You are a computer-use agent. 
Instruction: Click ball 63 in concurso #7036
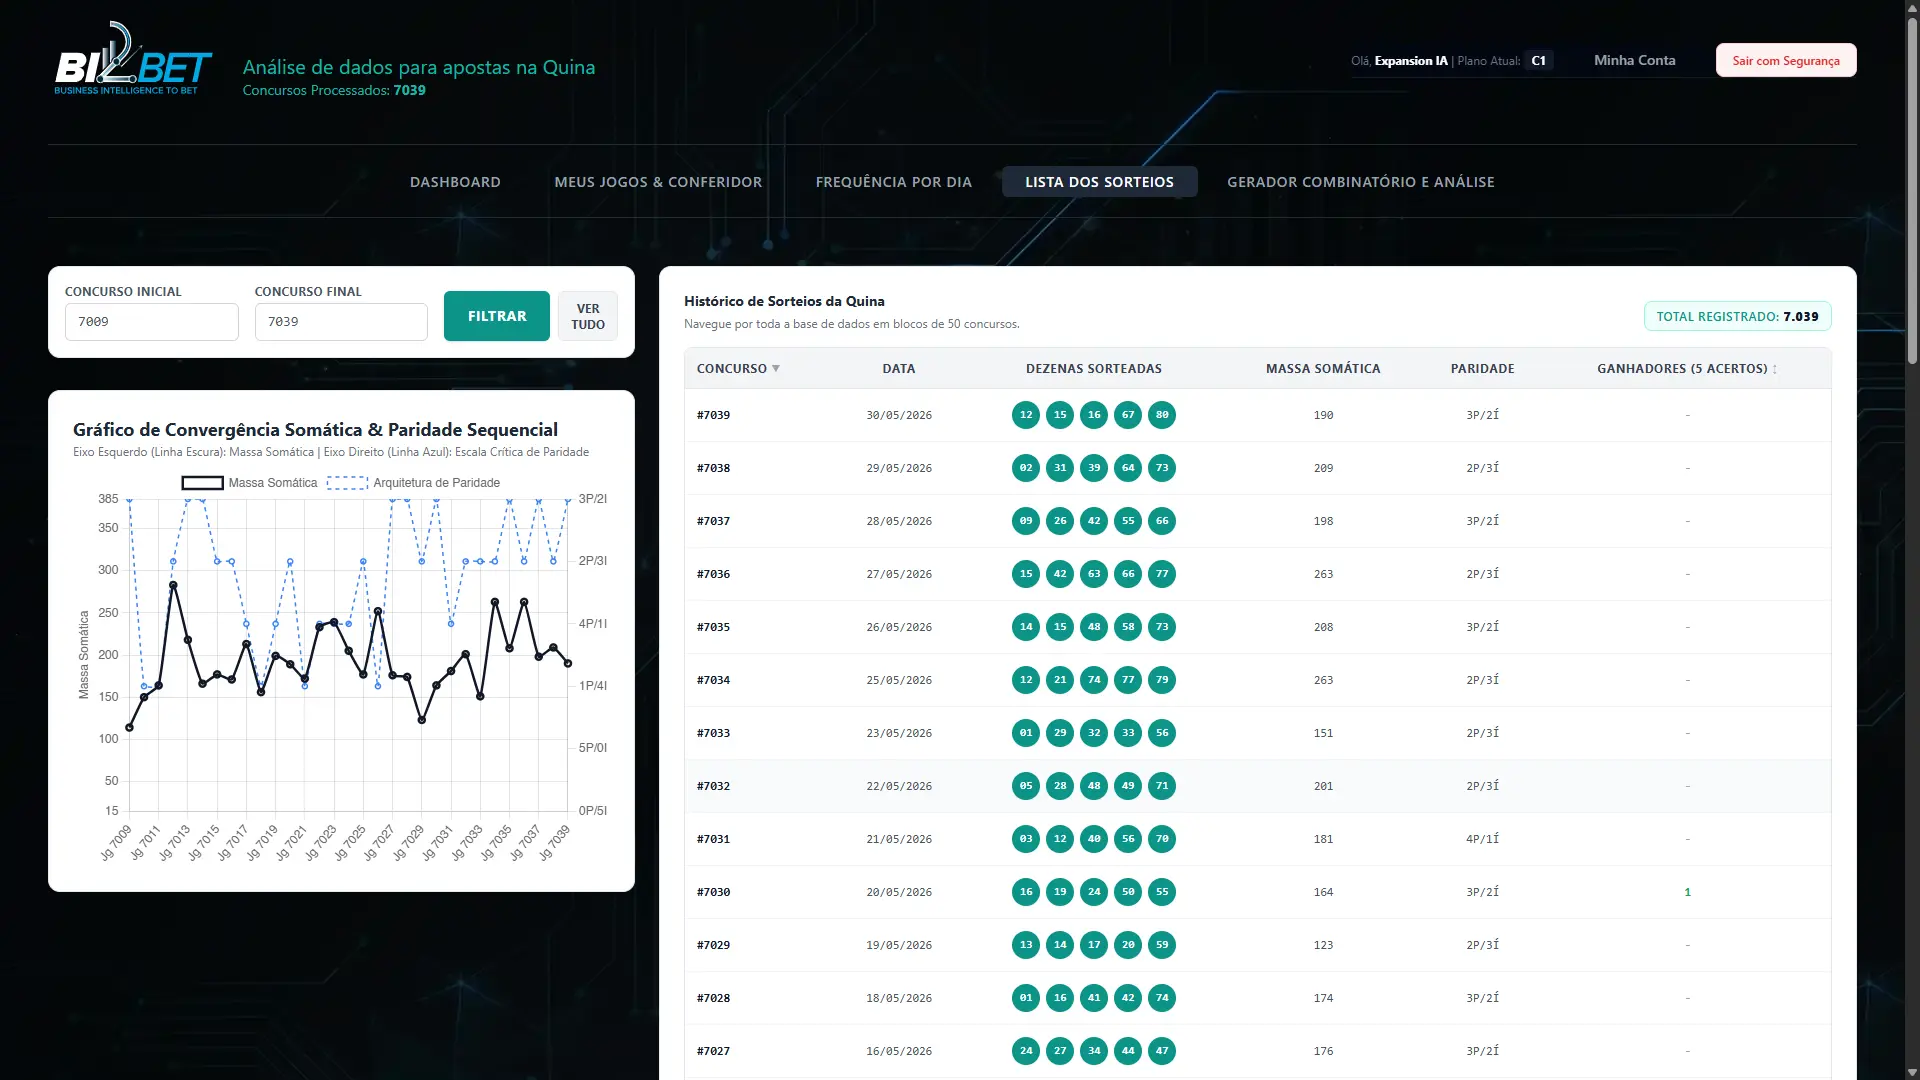pos(1094,574)
